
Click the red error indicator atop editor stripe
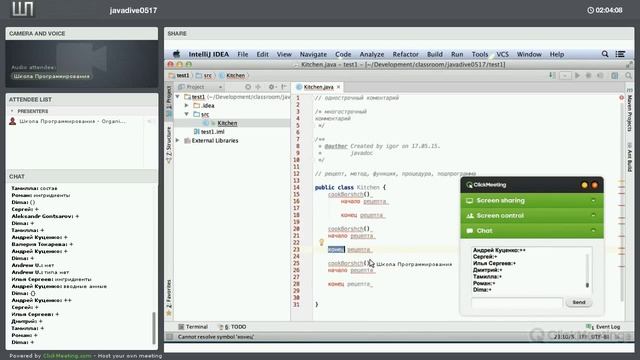click(x=621, y=98)
